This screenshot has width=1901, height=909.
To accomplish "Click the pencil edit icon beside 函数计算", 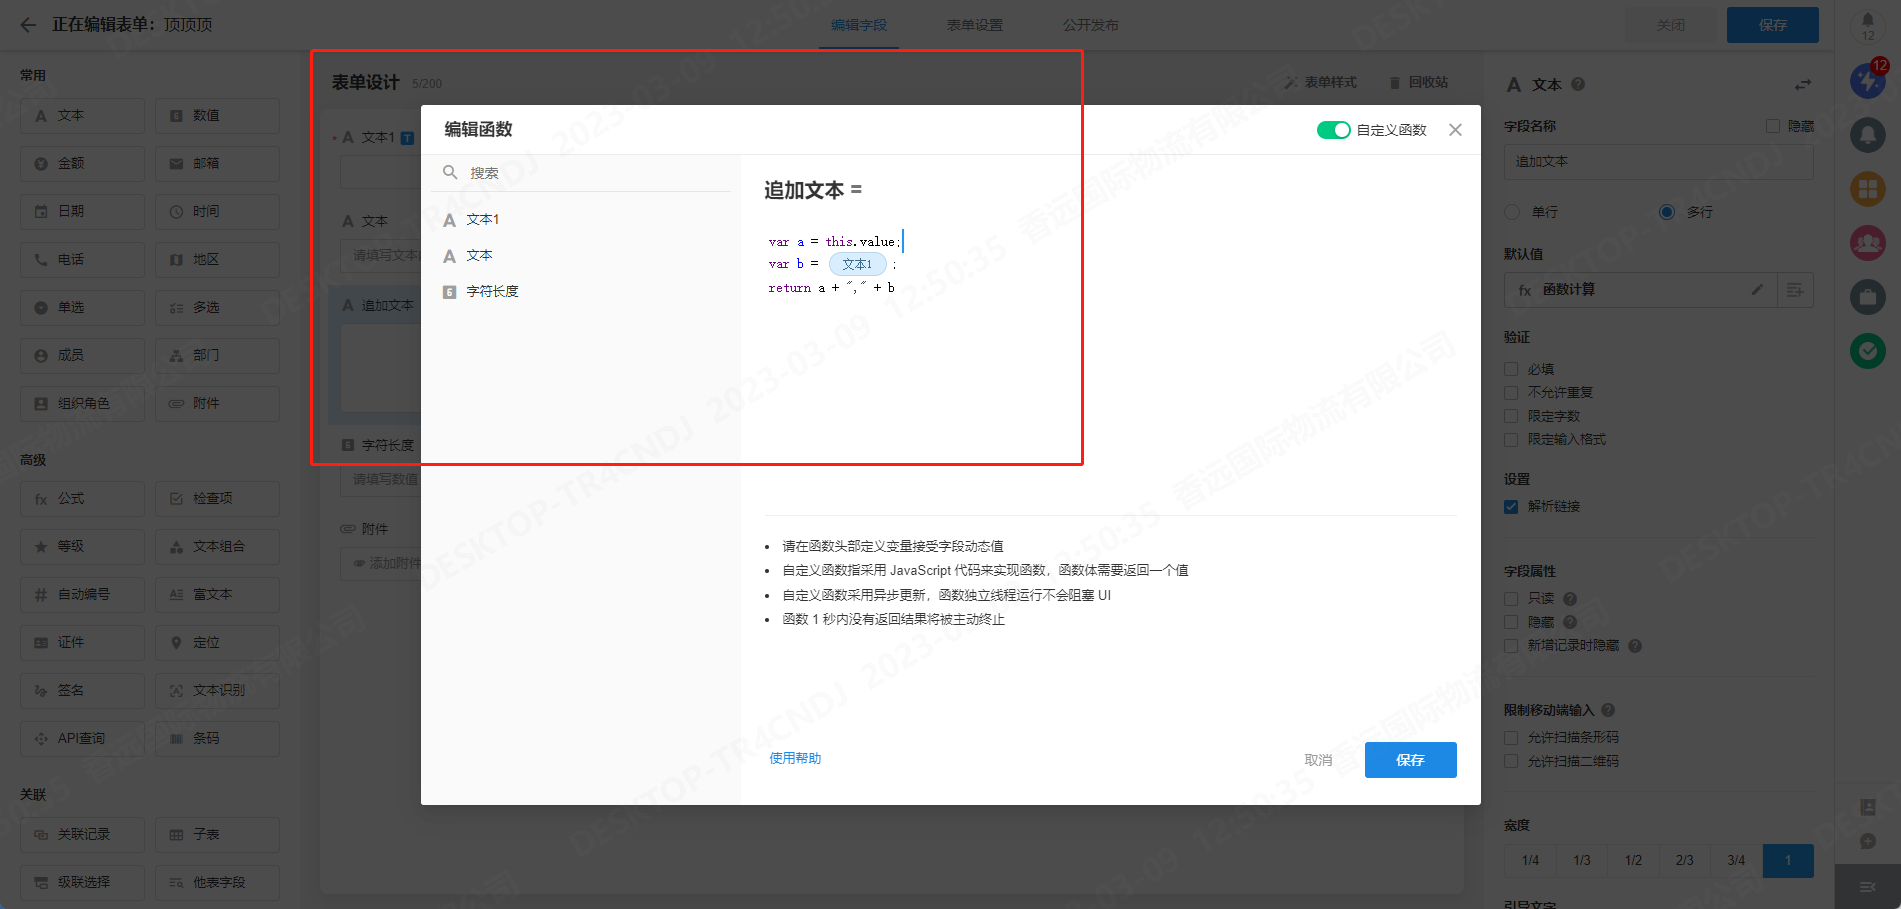I will pyautogui.click(x=1757, y=290).
